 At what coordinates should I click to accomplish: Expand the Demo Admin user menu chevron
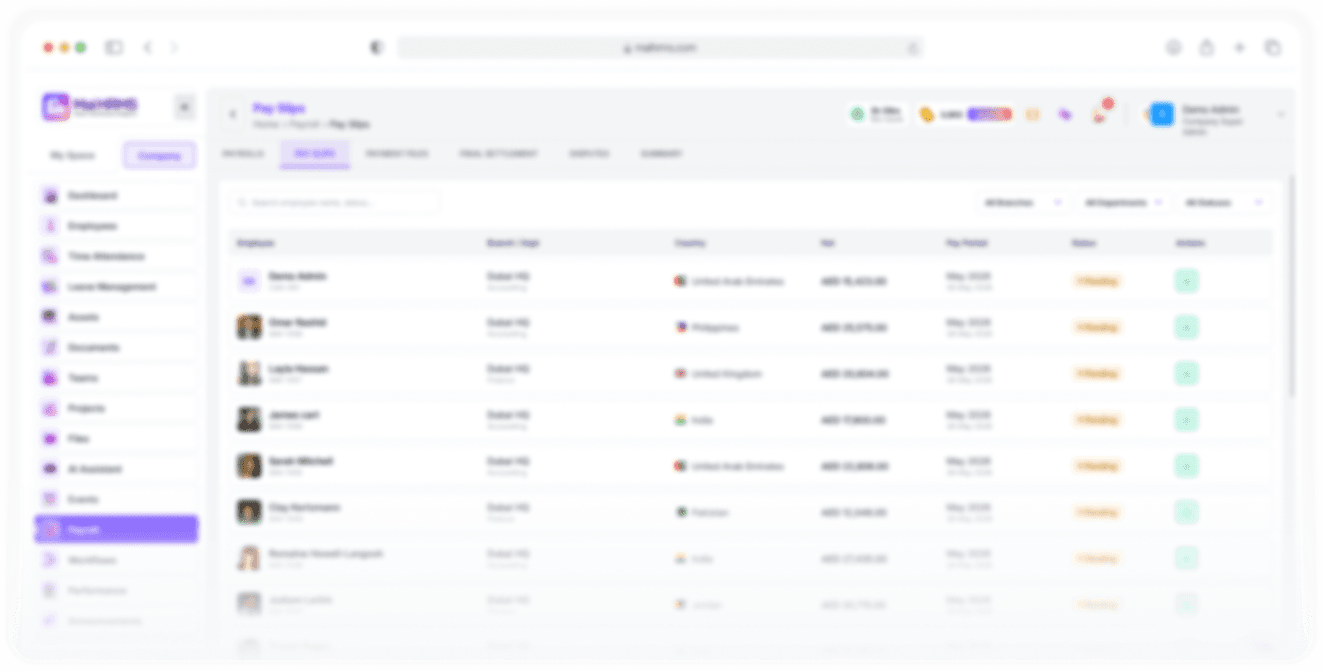click(x=1281, y=115)
